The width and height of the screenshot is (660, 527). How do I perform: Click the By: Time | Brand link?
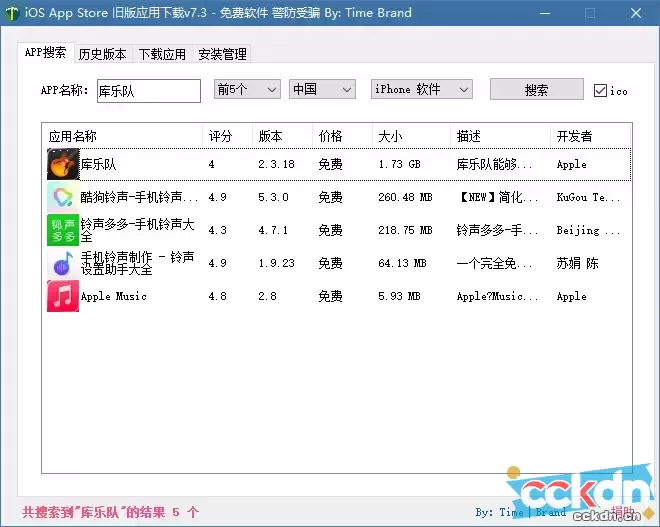(521, 512)
